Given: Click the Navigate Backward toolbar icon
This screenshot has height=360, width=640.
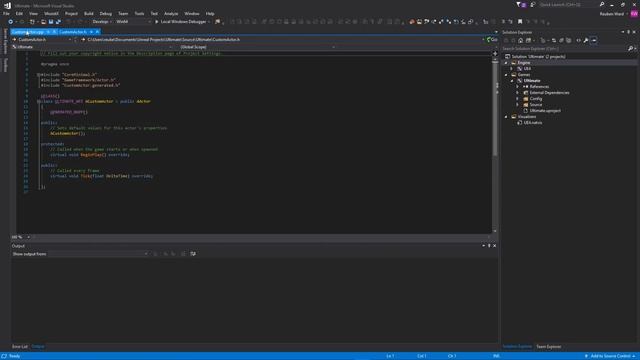Looking at the screenshot, I should pyautogui.click(x=10, y=22).
